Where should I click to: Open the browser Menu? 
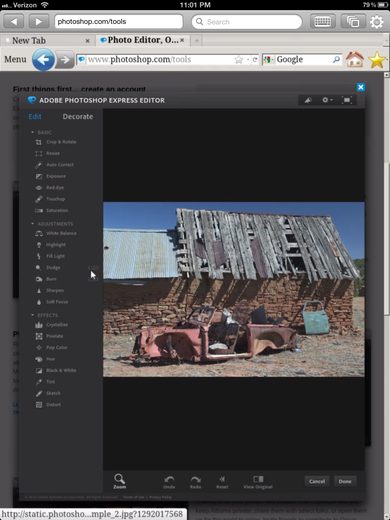(15, 59)
